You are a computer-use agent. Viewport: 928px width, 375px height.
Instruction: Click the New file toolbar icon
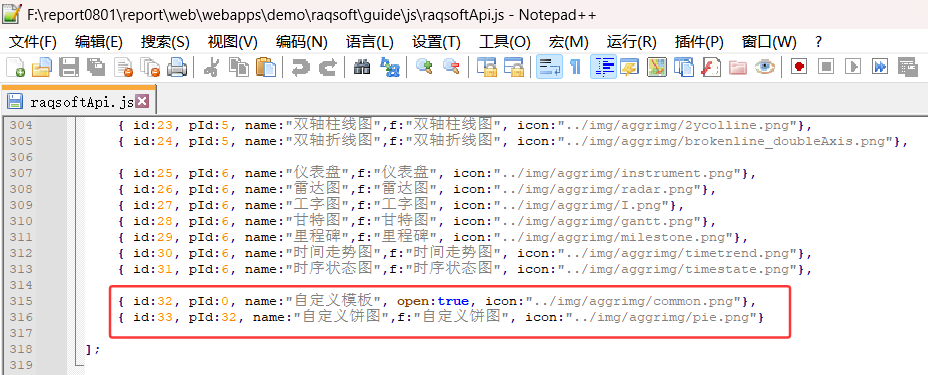[16, 67]
